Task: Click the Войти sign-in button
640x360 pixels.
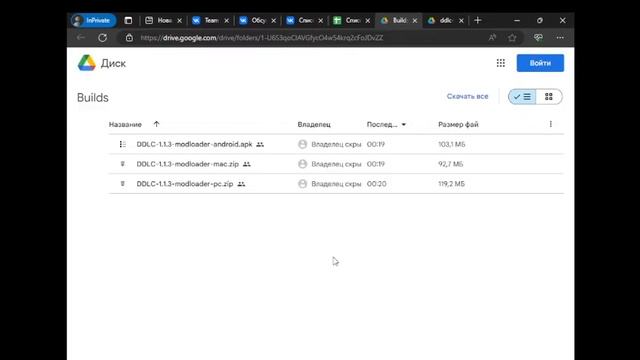Action: [540, 63]
